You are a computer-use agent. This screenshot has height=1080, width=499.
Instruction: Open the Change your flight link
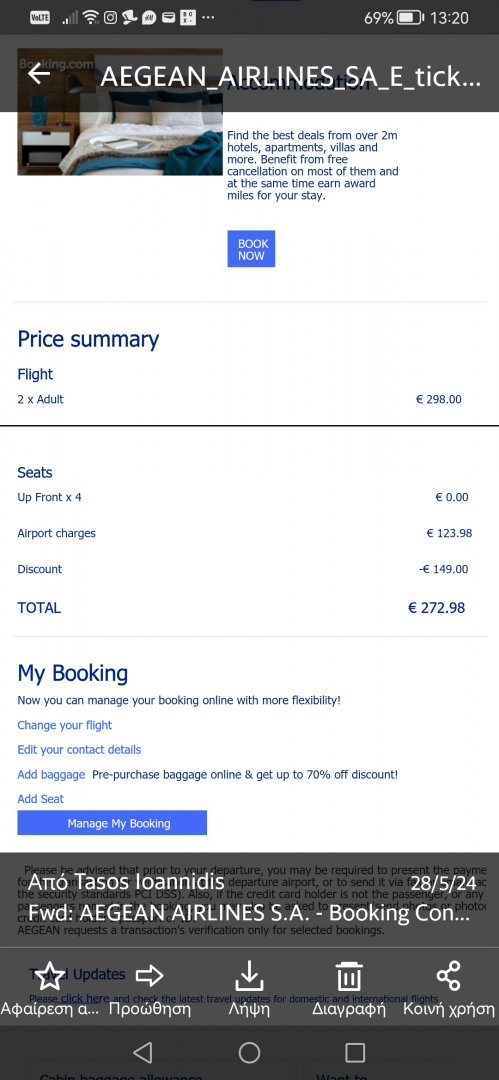point(65,725)
